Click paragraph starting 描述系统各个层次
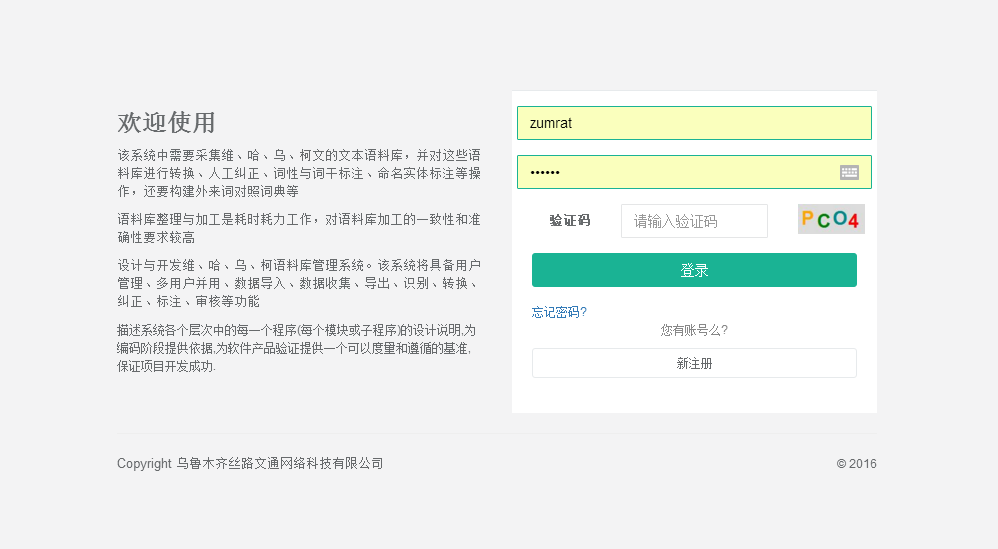 click(x=297, y=348)
